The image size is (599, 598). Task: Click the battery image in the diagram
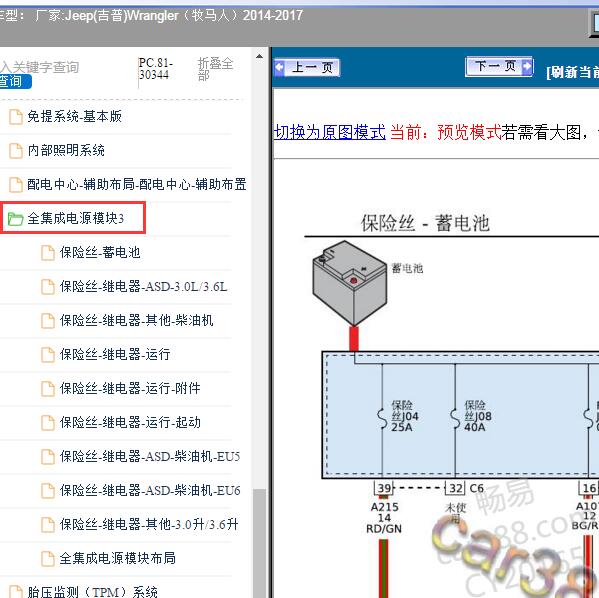(350, 283)
